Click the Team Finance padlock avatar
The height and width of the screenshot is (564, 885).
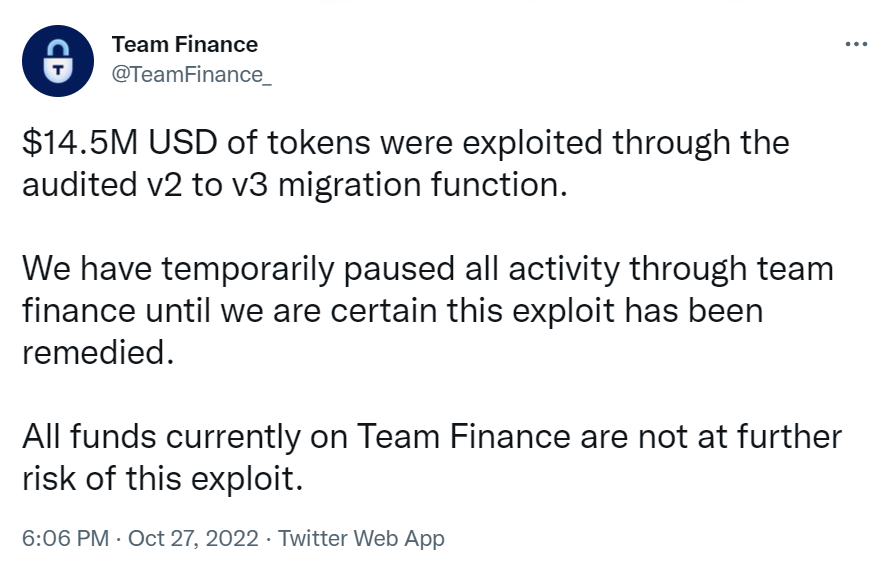(x=58, y=61)
